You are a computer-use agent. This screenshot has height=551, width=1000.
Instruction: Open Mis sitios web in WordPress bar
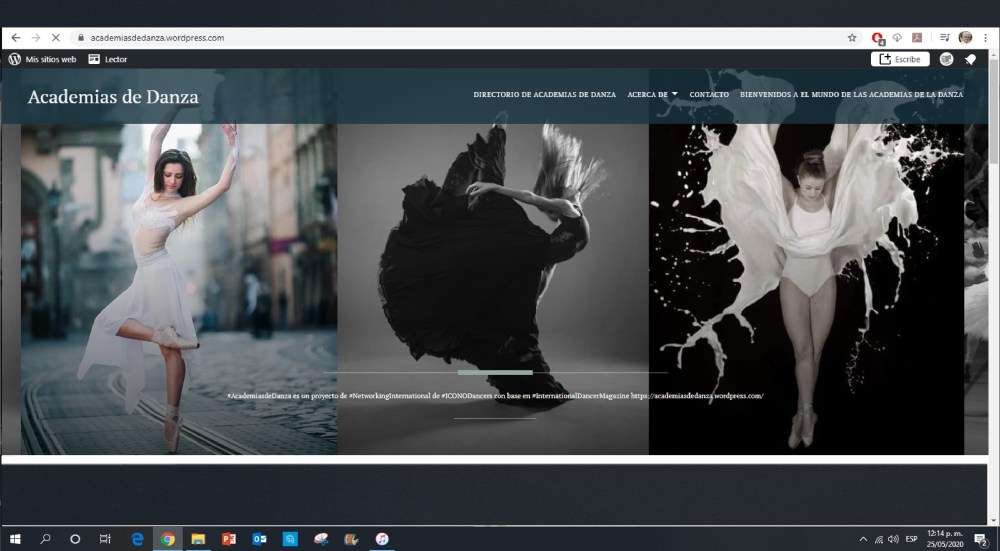pyautogui.click(x=42, y=59)
